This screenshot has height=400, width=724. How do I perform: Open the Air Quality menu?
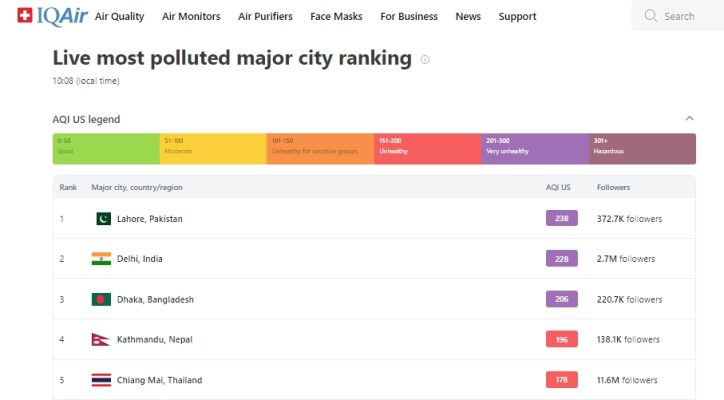(x=120, y=16)
